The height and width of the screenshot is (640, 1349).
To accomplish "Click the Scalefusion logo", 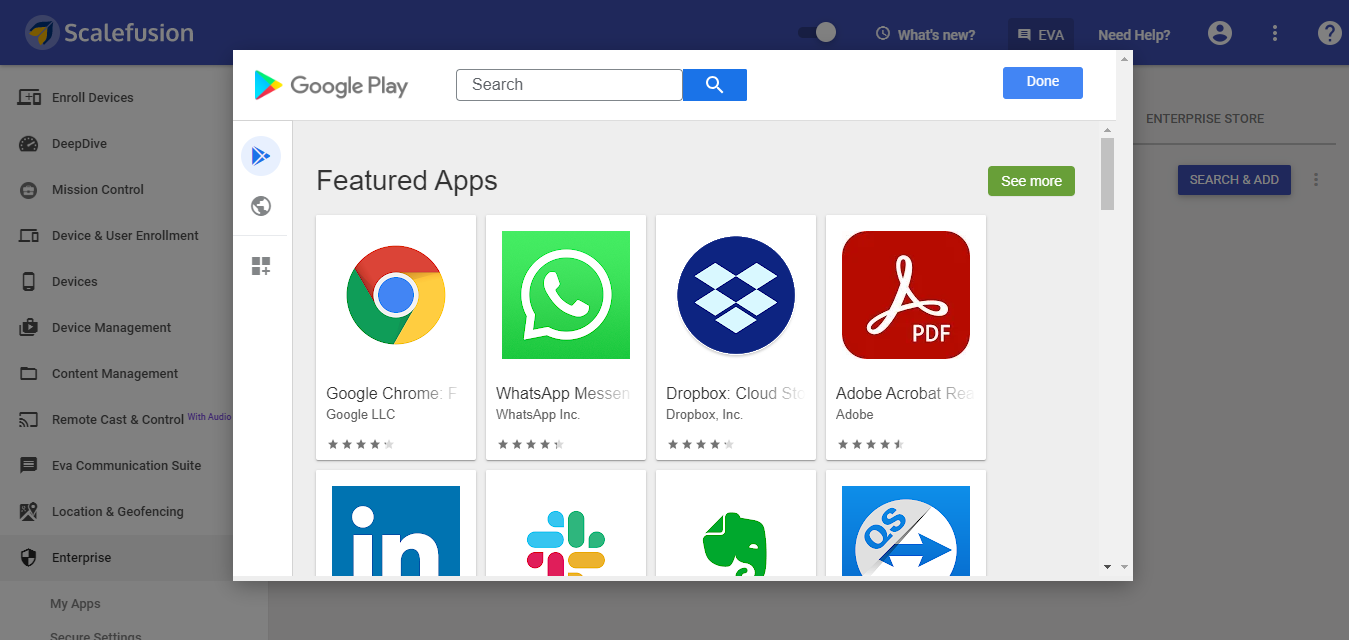I will click(x=110, y=33).
